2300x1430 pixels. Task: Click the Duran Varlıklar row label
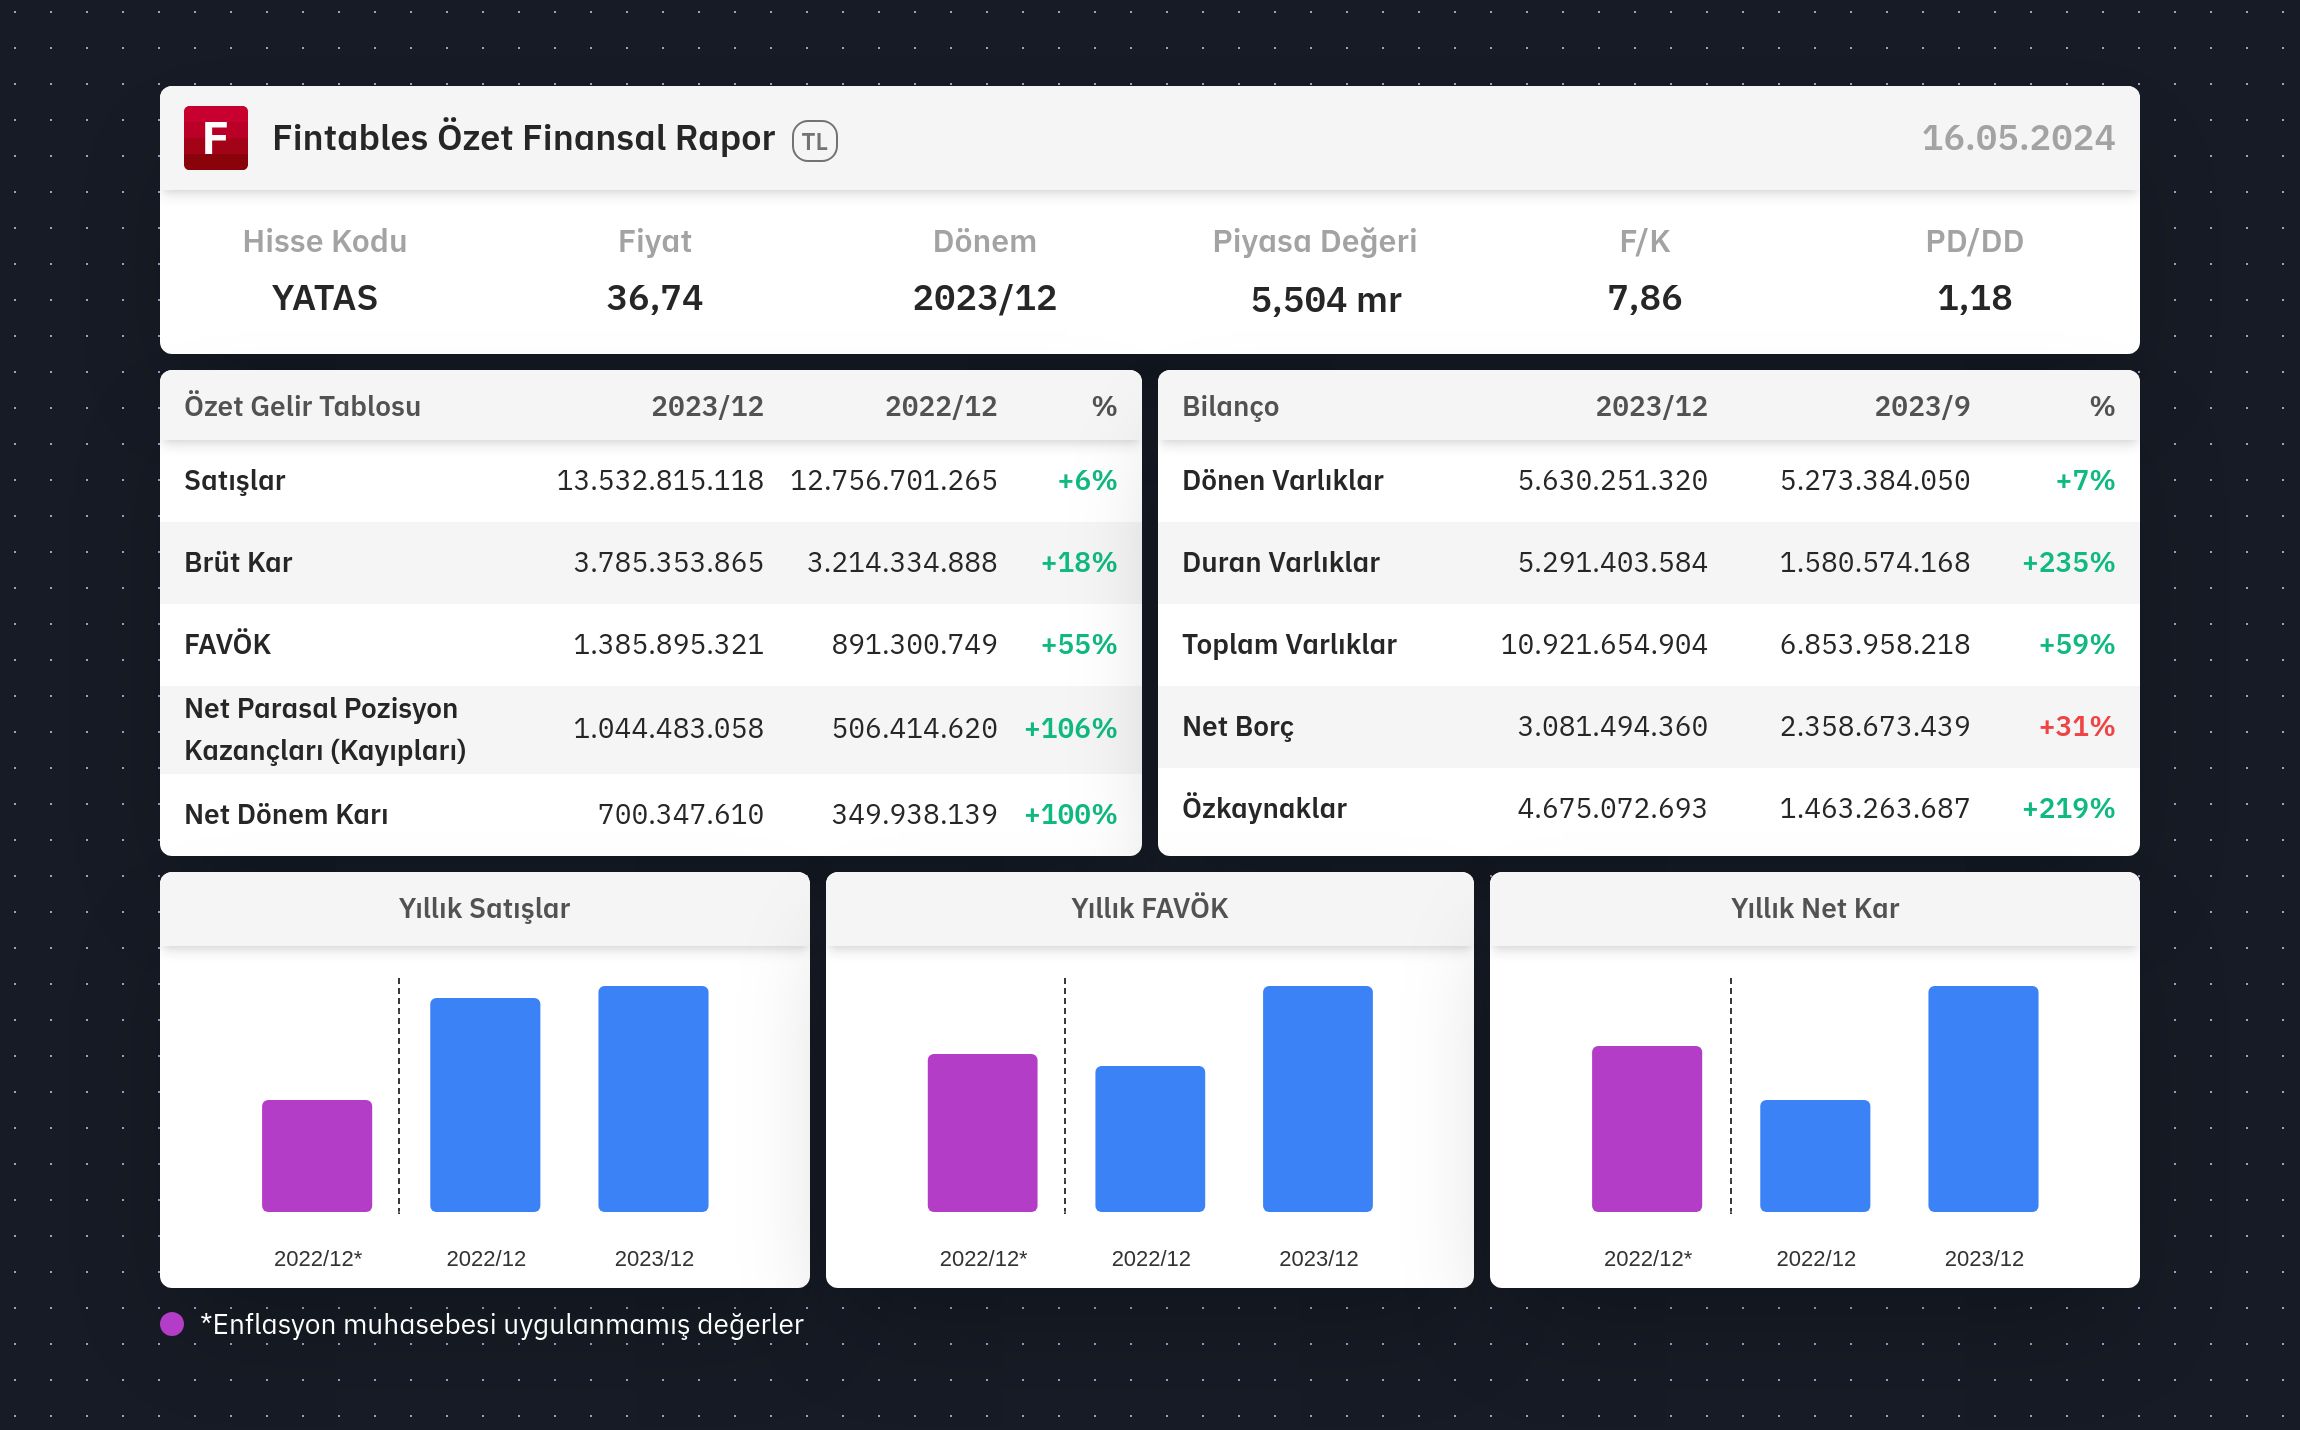point(1281,562)
